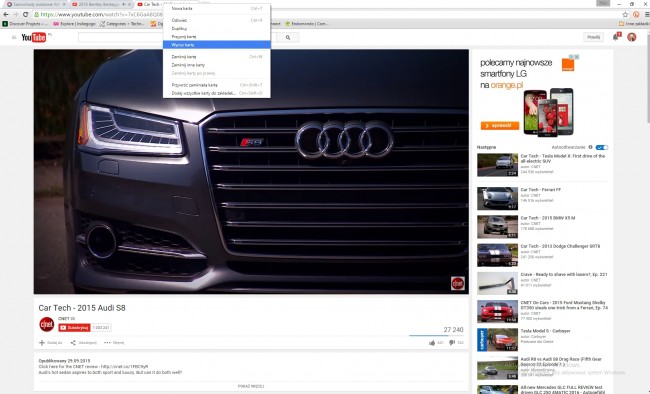Select Odśwież in the tab menu
This screenshot has width=650, height=394.
[x=217, y=20]
